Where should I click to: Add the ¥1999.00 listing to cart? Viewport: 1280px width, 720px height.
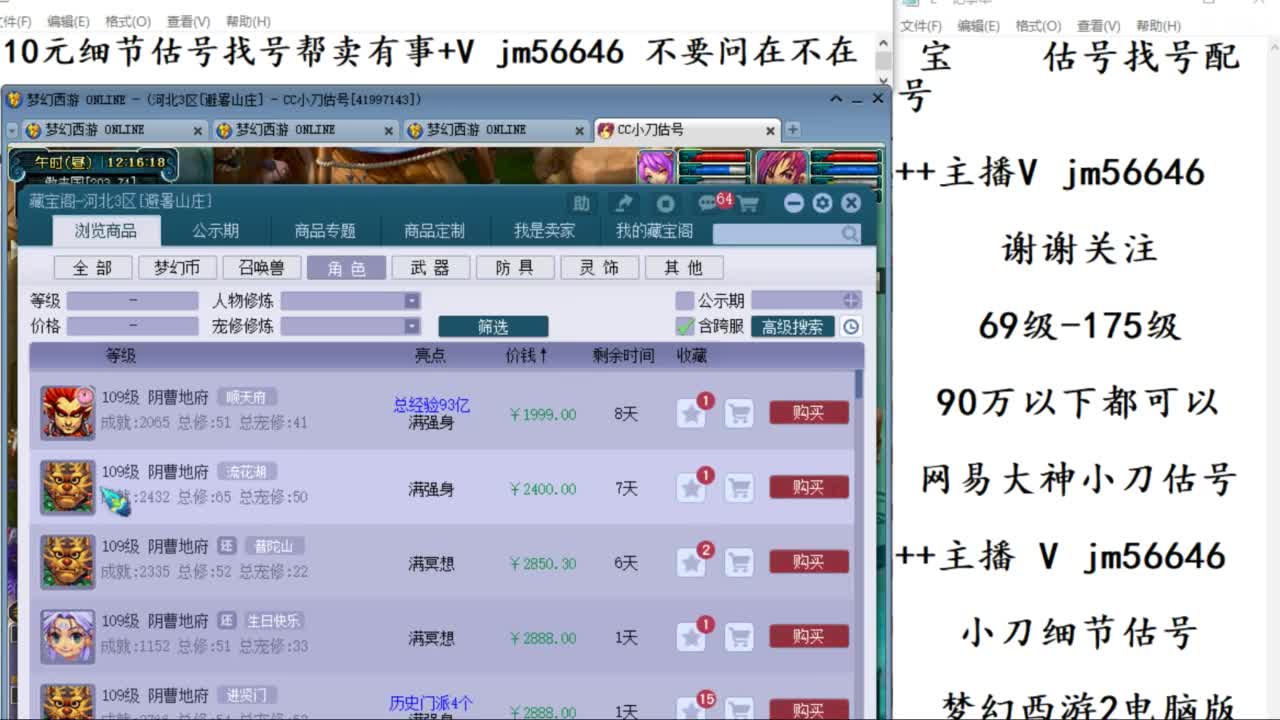[738, 413]
